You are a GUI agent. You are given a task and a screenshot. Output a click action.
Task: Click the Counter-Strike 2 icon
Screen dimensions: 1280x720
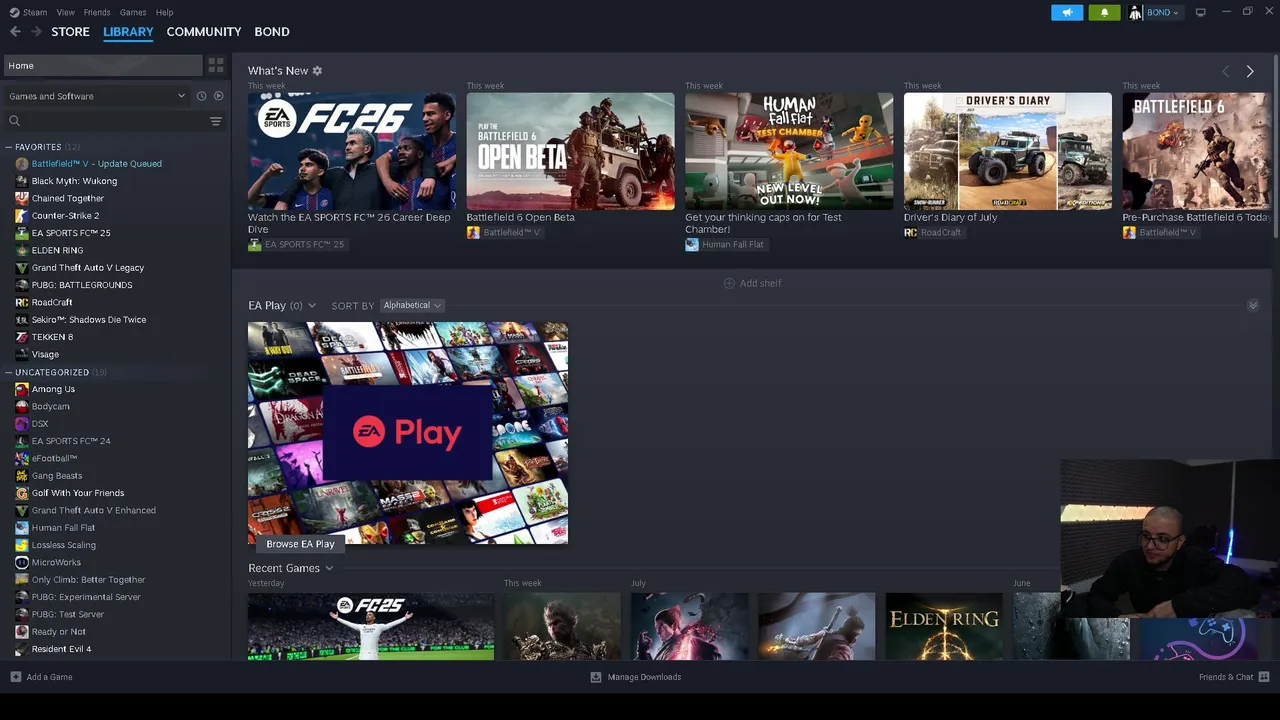pos(22,216)
